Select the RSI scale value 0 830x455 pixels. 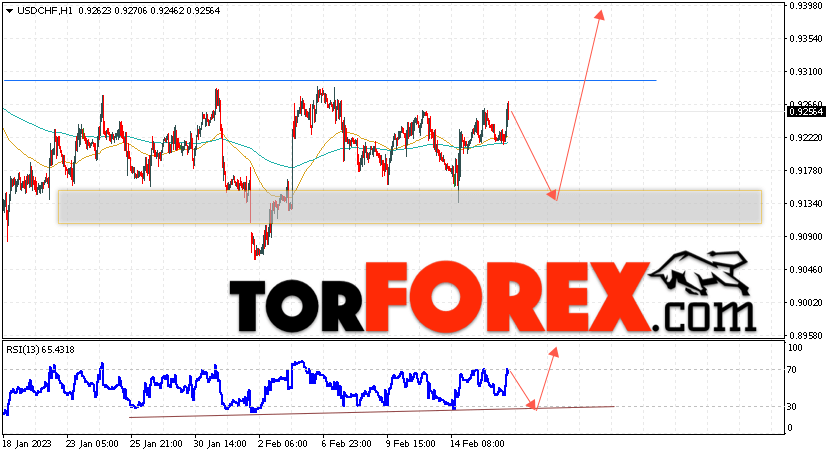[x=790, y=427]
